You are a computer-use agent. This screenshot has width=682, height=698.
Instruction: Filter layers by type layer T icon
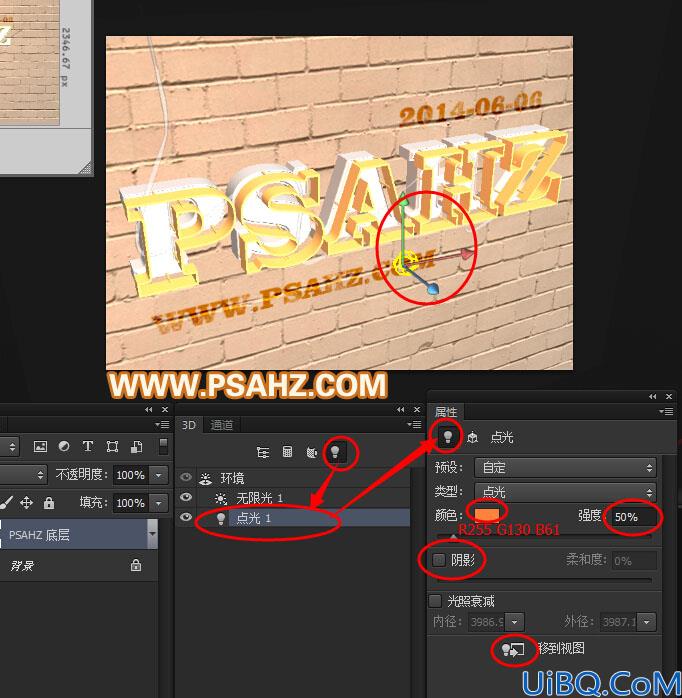tap(88, 446)
